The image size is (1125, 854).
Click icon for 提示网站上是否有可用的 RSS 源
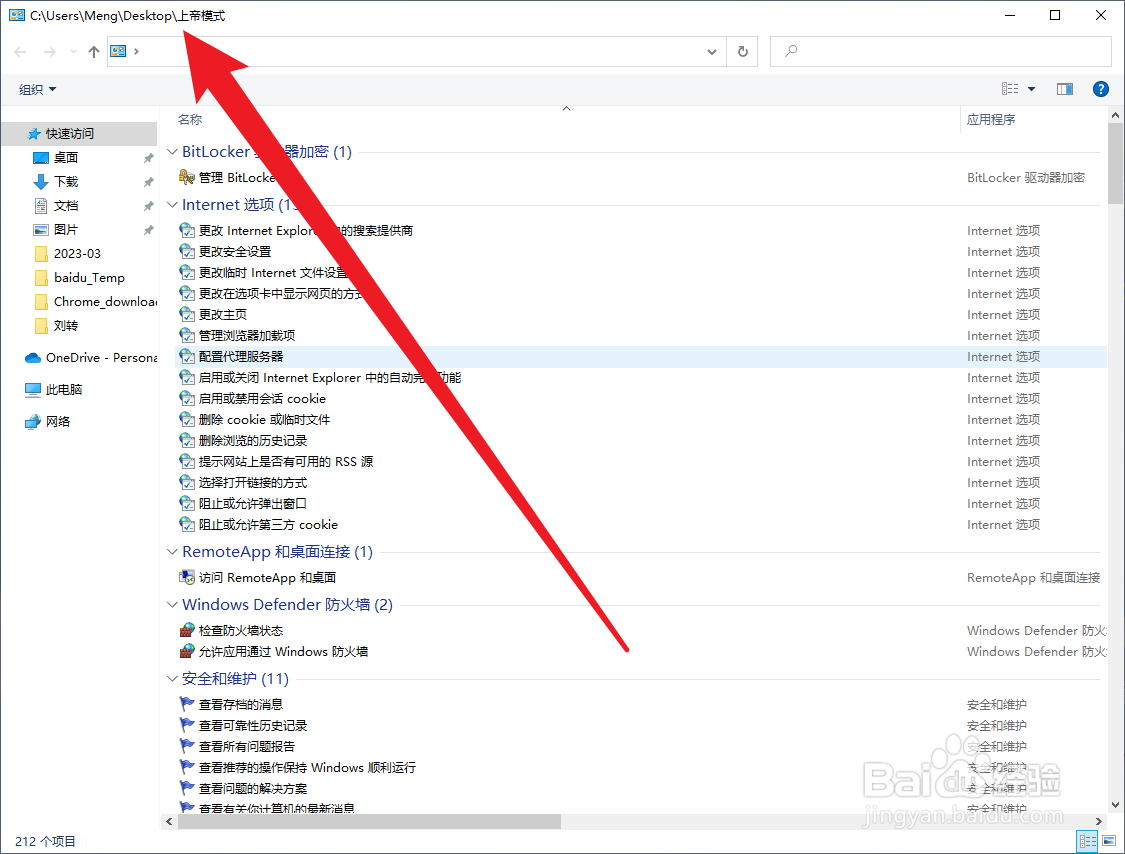(187, 461)
